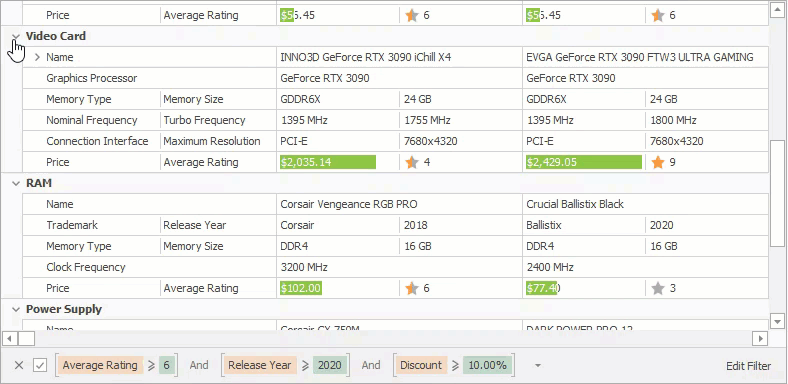Collapse the RAM category
The width and height of the screenshot is (788, 384).
[16, 183]
